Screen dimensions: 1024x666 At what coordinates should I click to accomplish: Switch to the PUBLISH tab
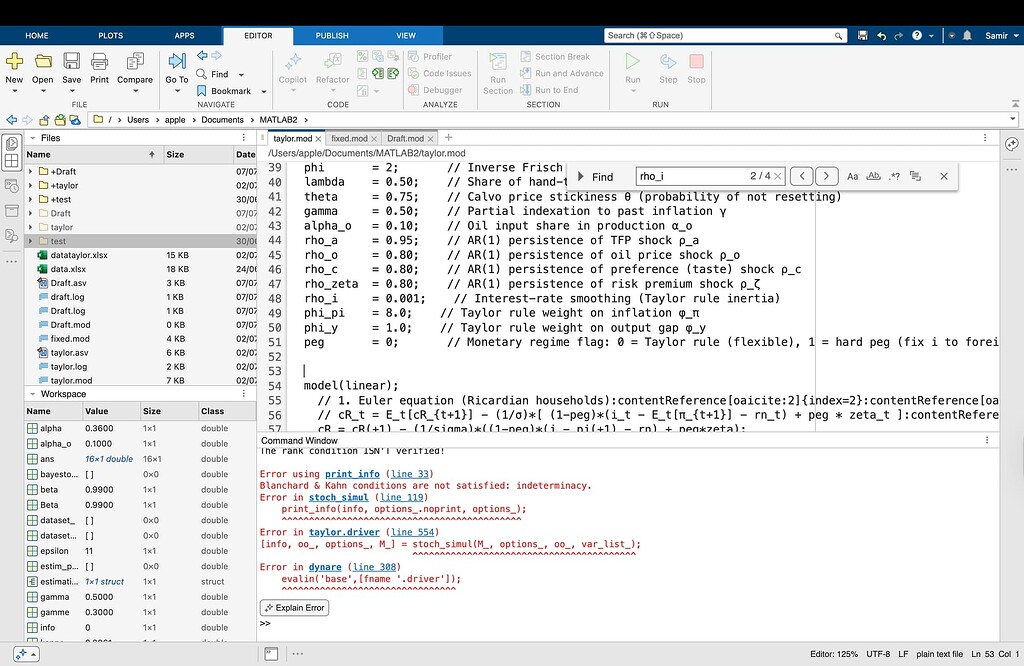pos(332,35)
